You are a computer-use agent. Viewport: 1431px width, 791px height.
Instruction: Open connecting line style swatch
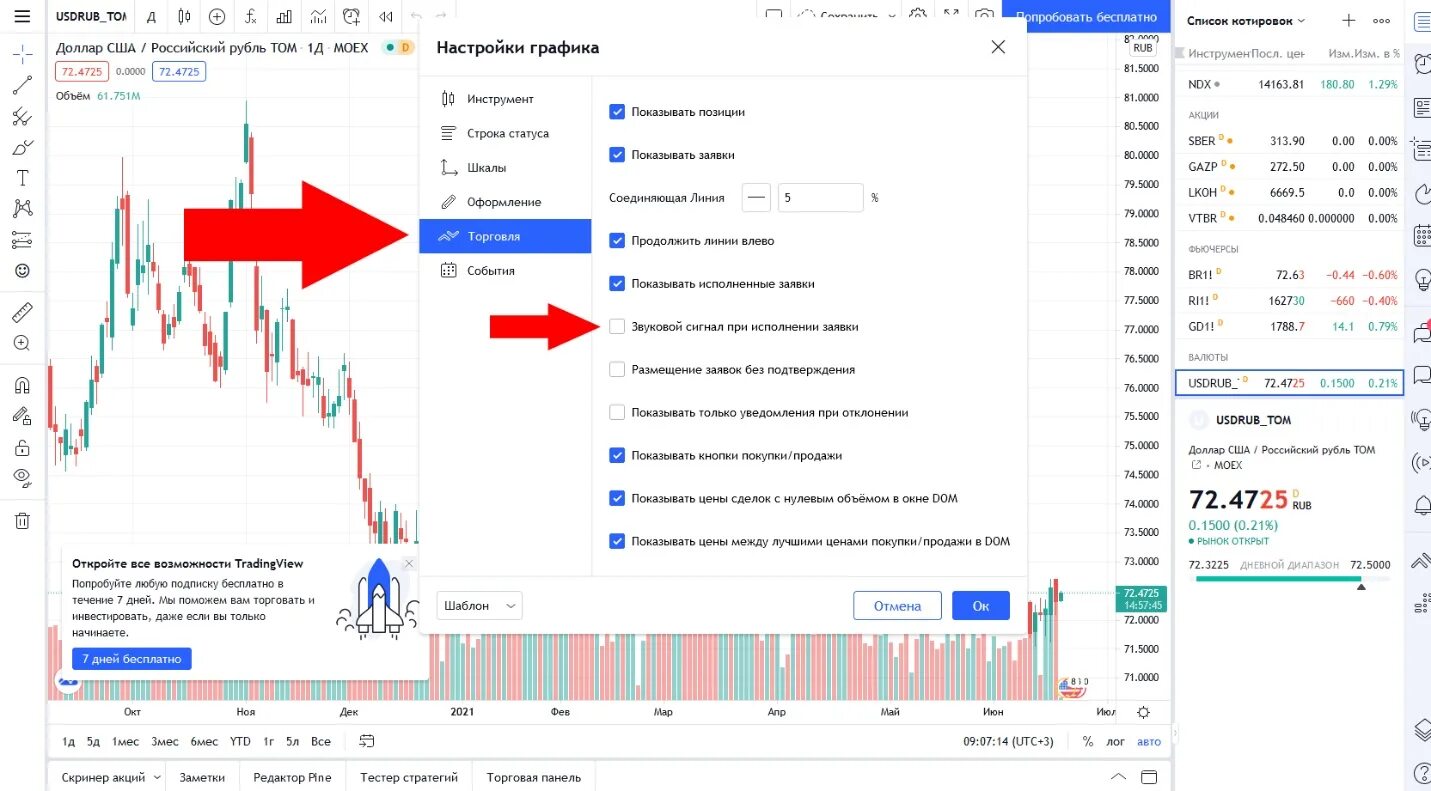757,198
